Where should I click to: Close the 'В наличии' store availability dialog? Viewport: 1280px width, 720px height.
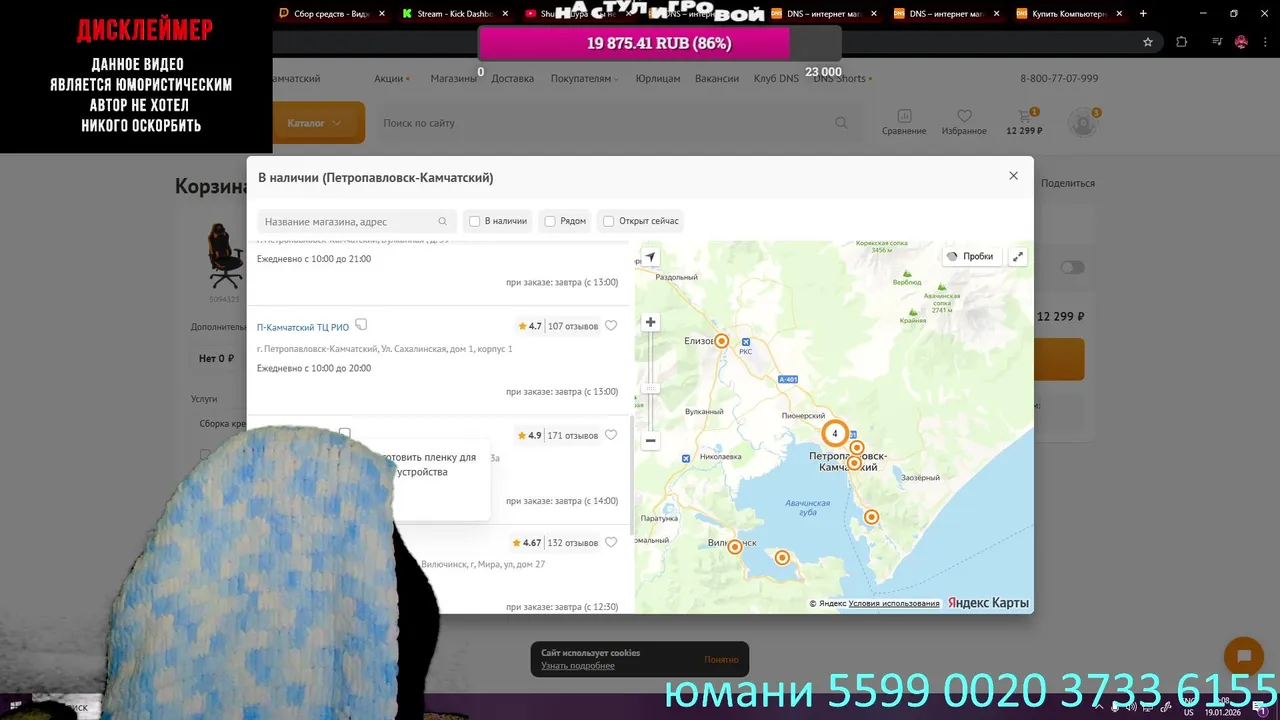coord(1013,176)
